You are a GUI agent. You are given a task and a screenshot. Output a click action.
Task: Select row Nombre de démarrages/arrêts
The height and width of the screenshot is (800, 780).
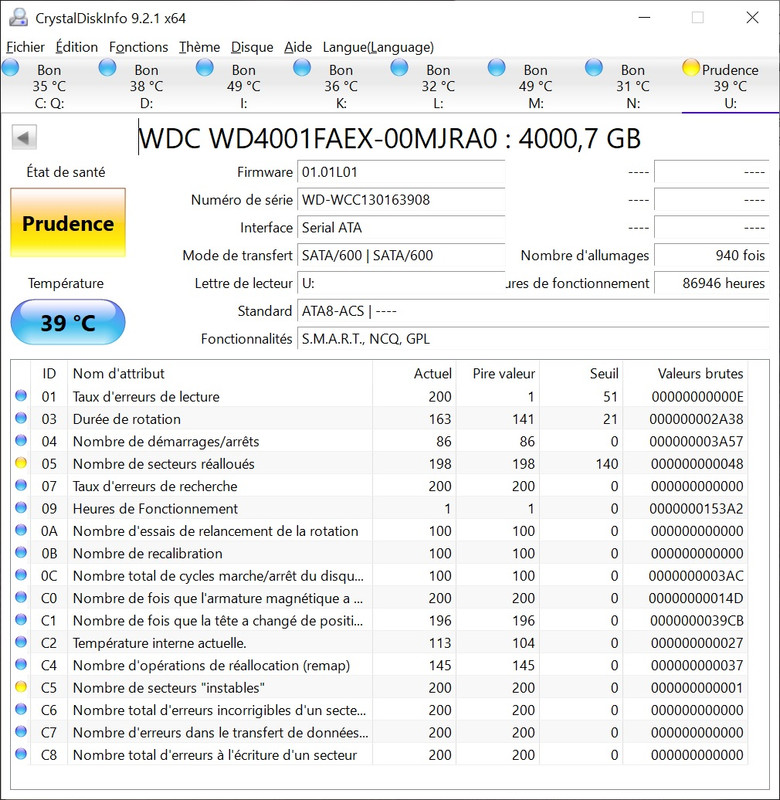click(379, 441)
